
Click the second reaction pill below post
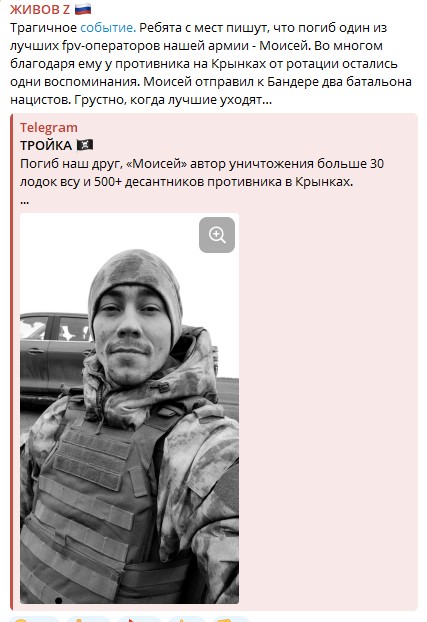[88, 619]
